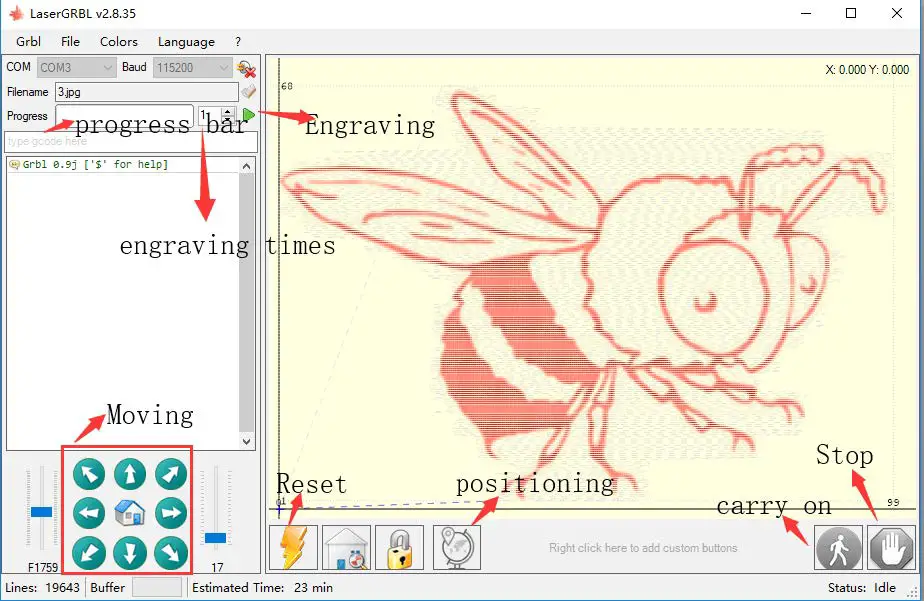
Task: Click the Progress bar field
Action: 124,116
